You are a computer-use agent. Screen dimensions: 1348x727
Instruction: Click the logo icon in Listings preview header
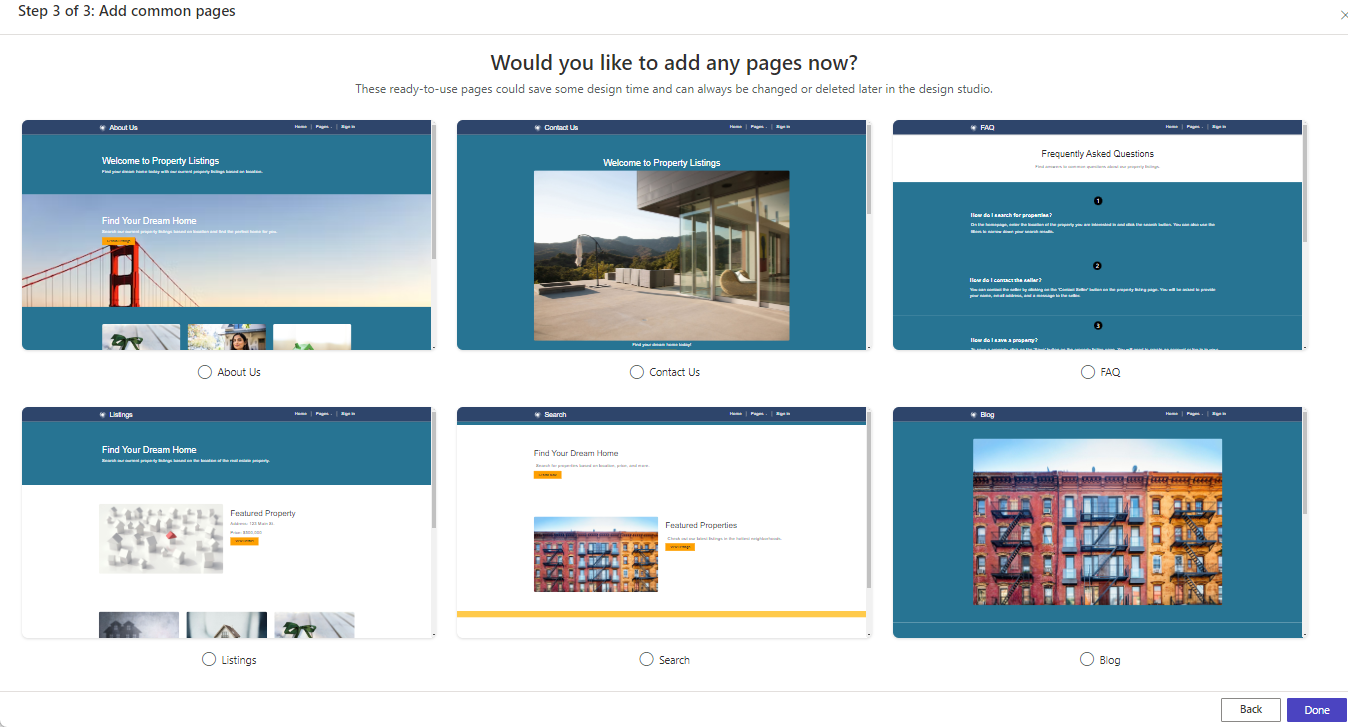[x=103, y=414]
